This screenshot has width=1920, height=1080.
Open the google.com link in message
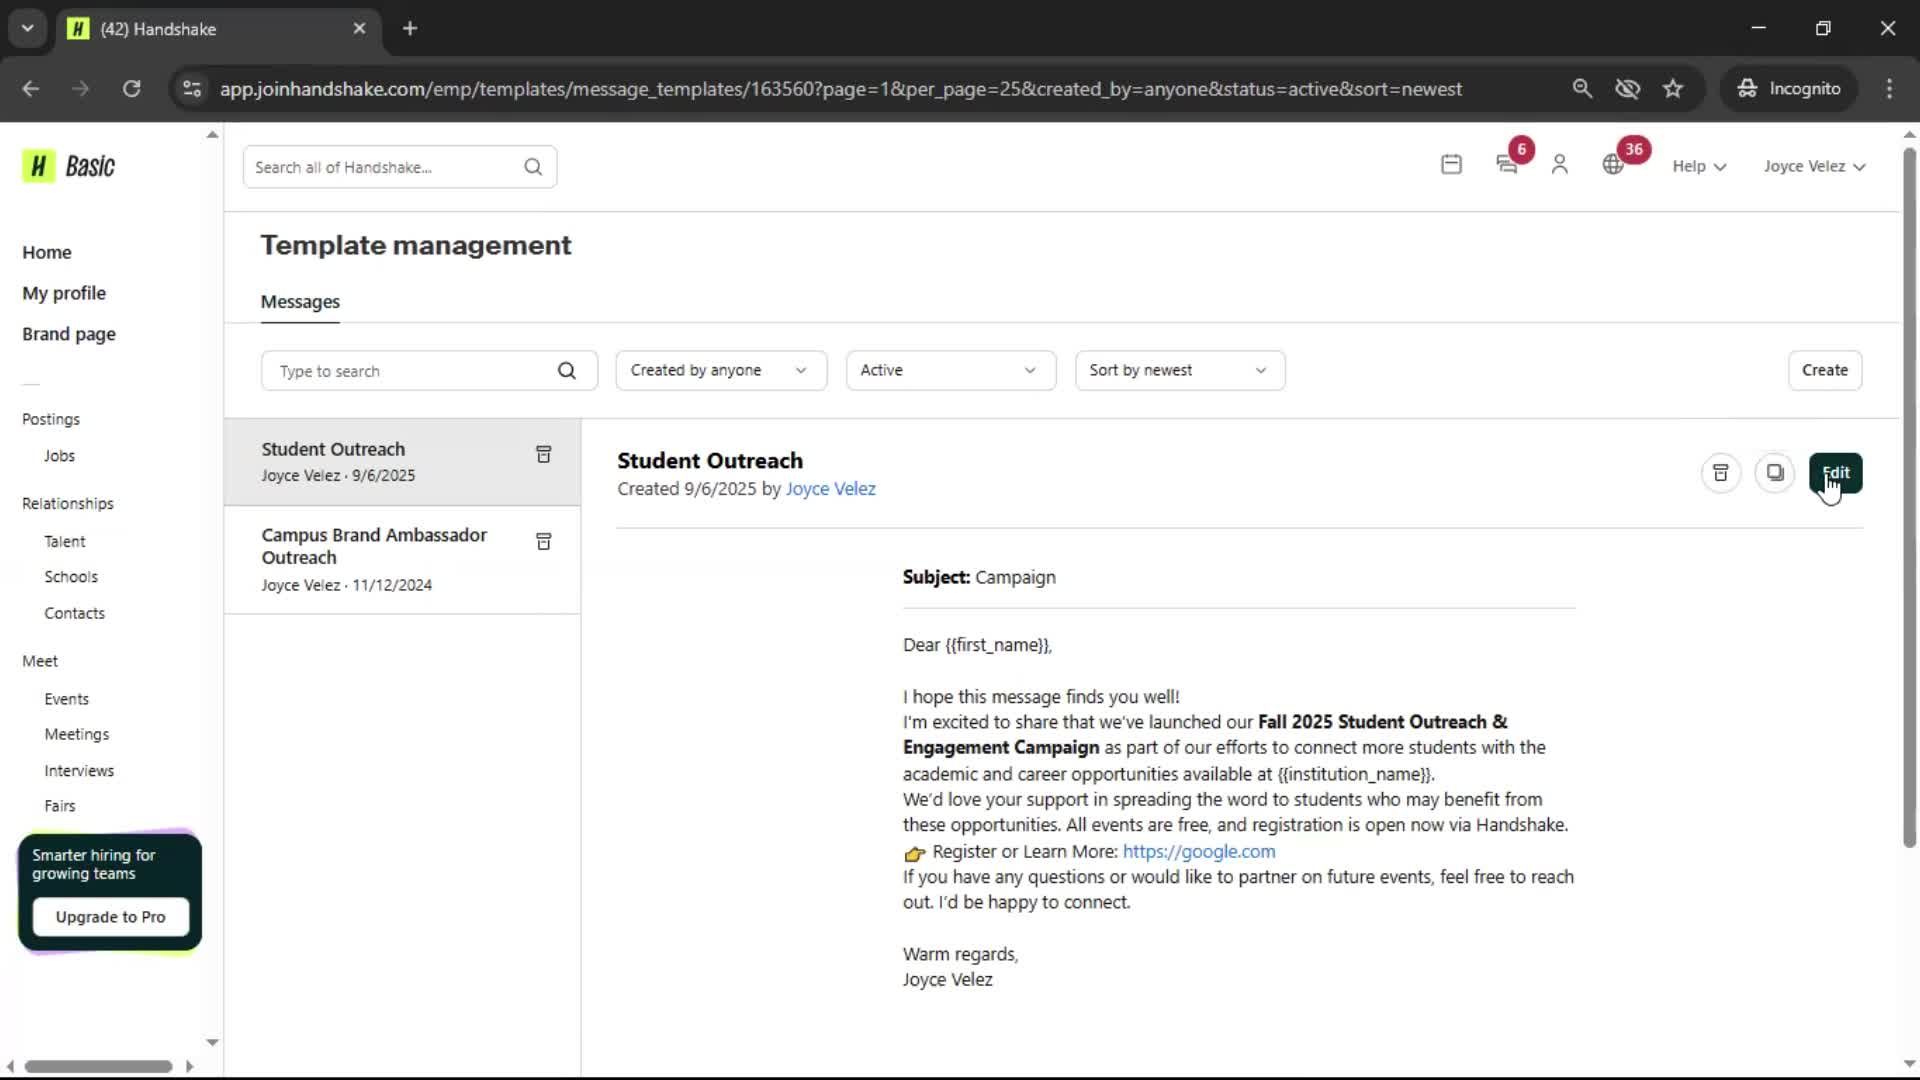tap(1198, 852)
